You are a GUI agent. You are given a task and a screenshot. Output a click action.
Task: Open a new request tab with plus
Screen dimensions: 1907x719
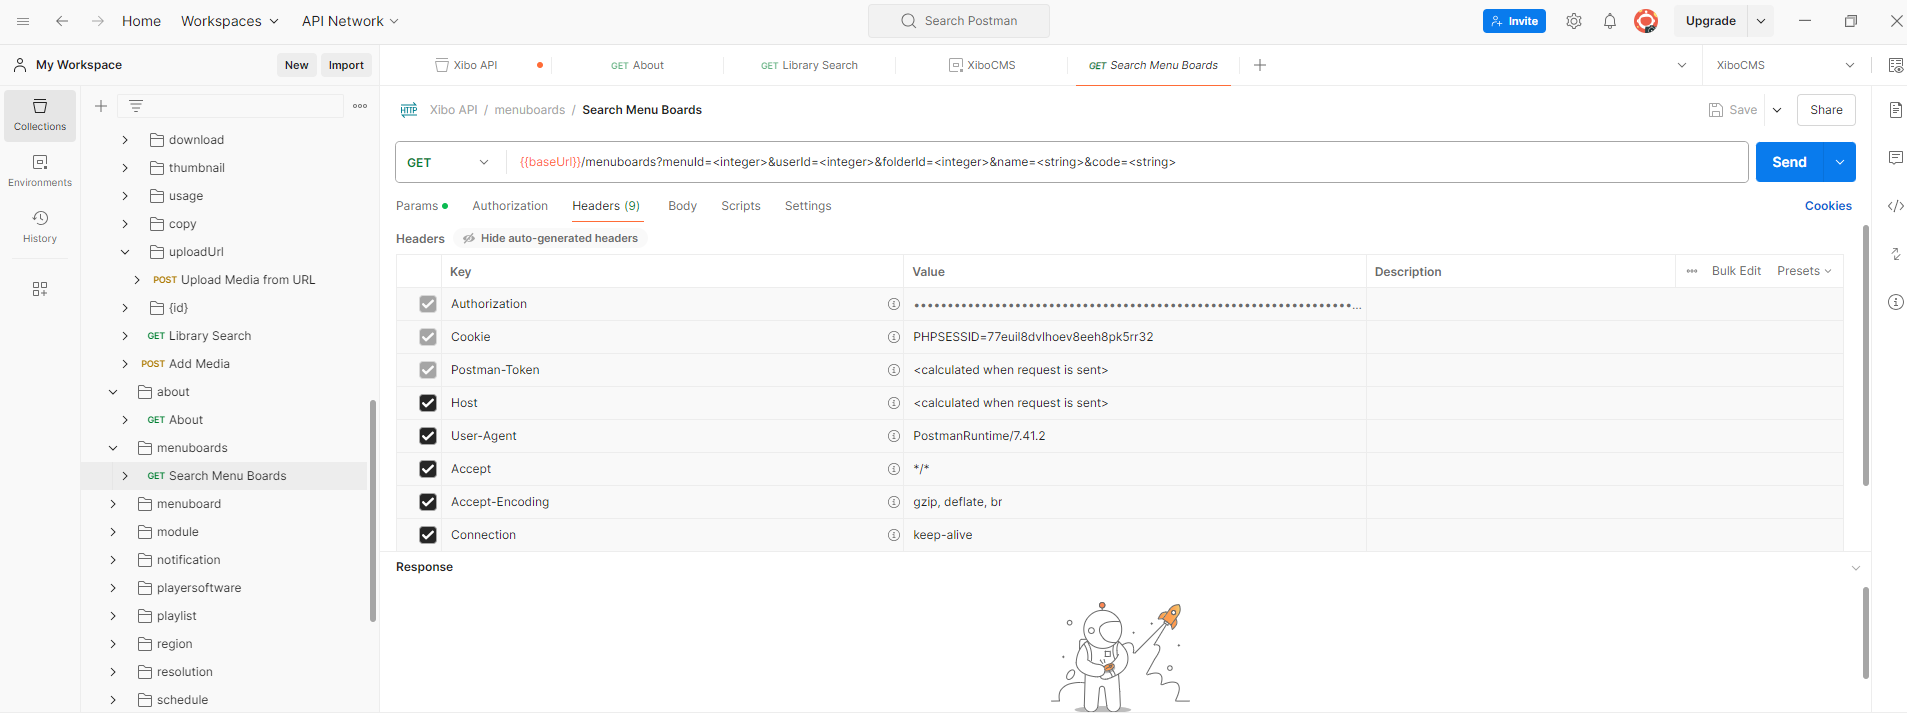(x=1260, y=65)
